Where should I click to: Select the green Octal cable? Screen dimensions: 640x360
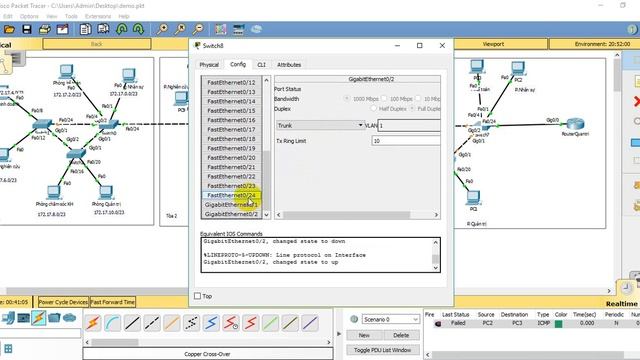[x=270, y=323]
